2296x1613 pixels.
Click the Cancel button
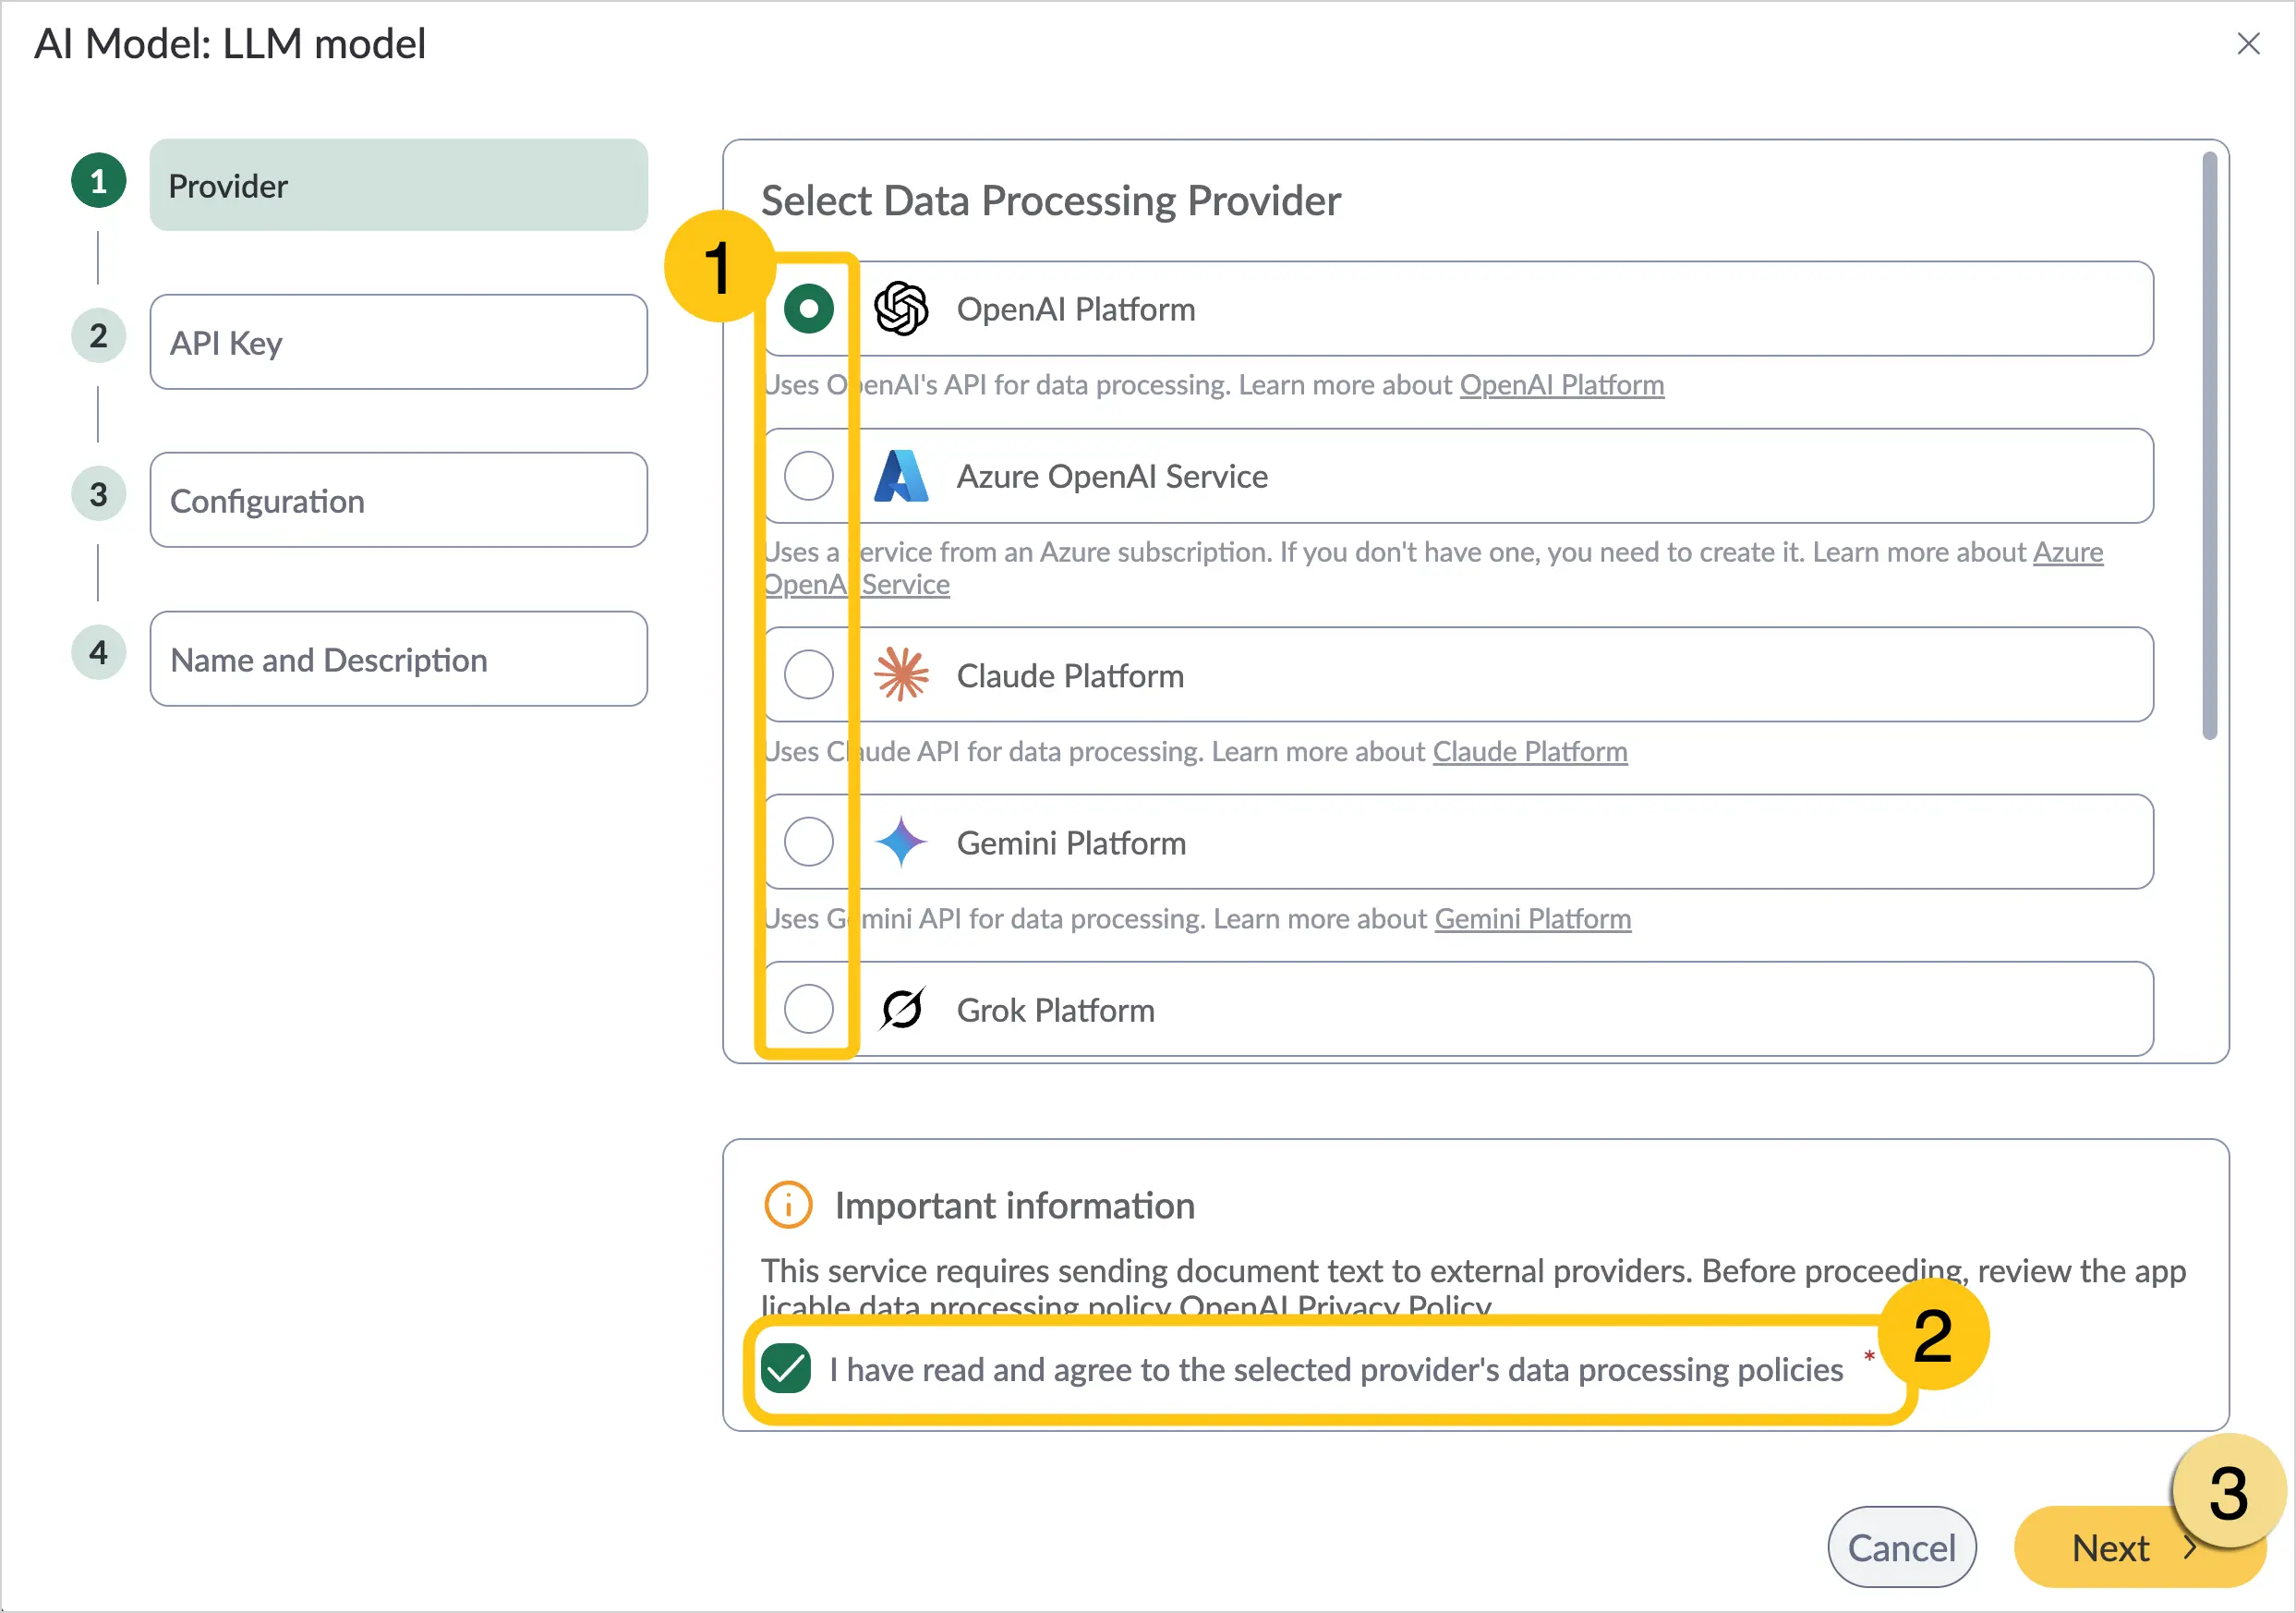pyautogui.click(x=1901, y=1547)
